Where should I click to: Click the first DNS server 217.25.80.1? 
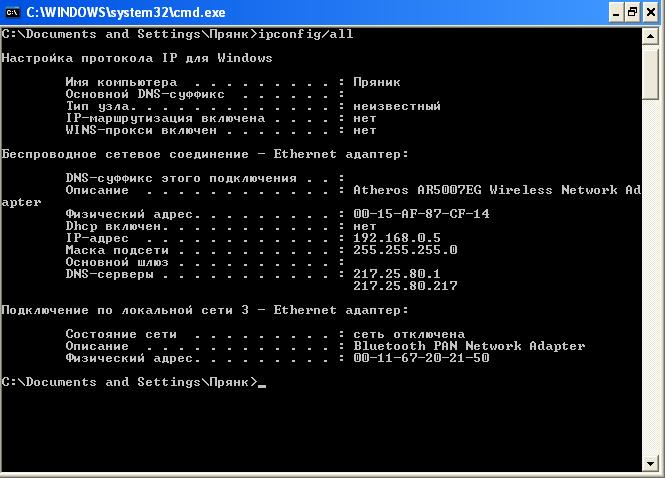pos(397,274)
